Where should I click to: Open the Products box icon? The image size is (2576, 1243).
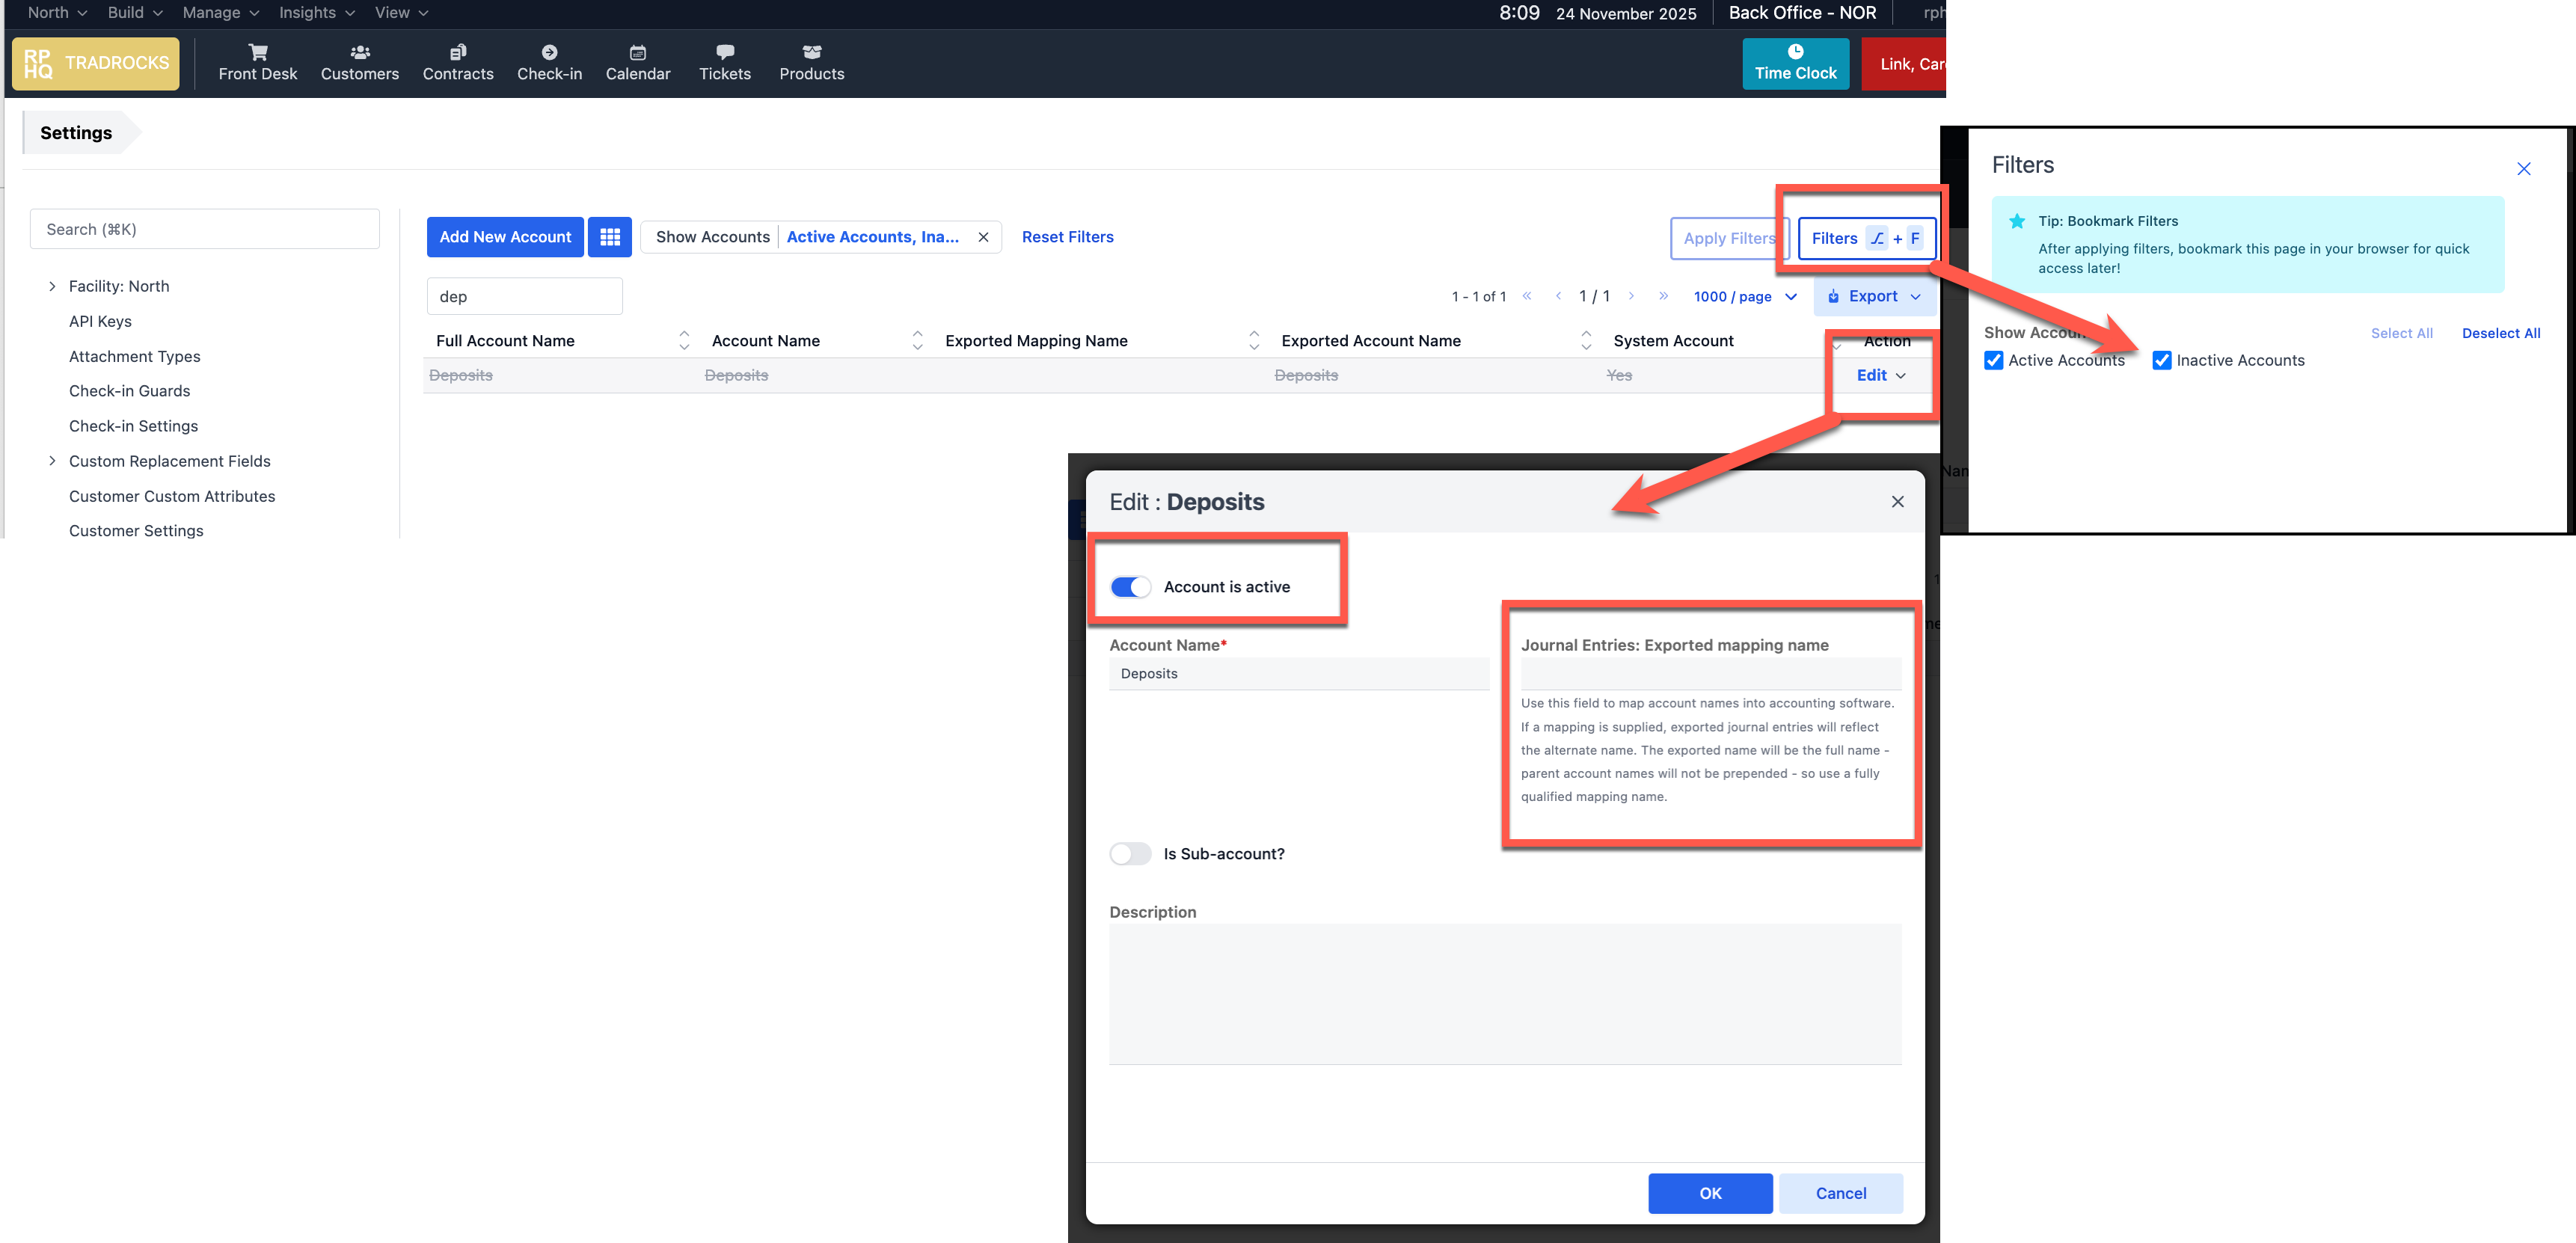(811, 52)
